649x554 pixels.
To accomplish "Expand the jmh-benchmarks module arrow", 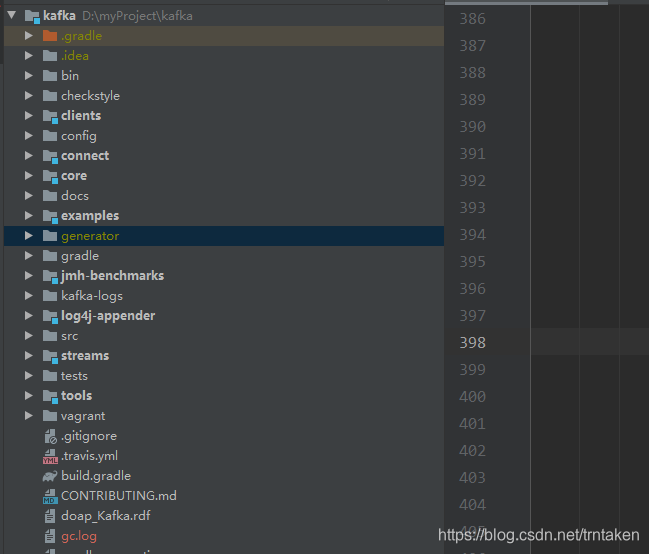I will pyautogui.click(x=29, y=275).
